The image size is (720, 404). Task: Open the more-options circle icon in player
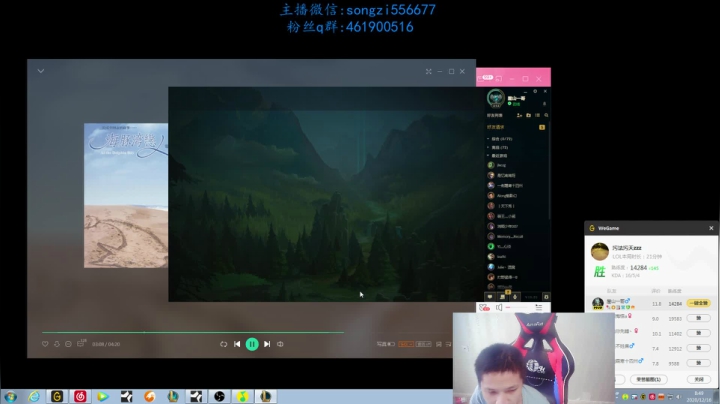click(68, 344)
